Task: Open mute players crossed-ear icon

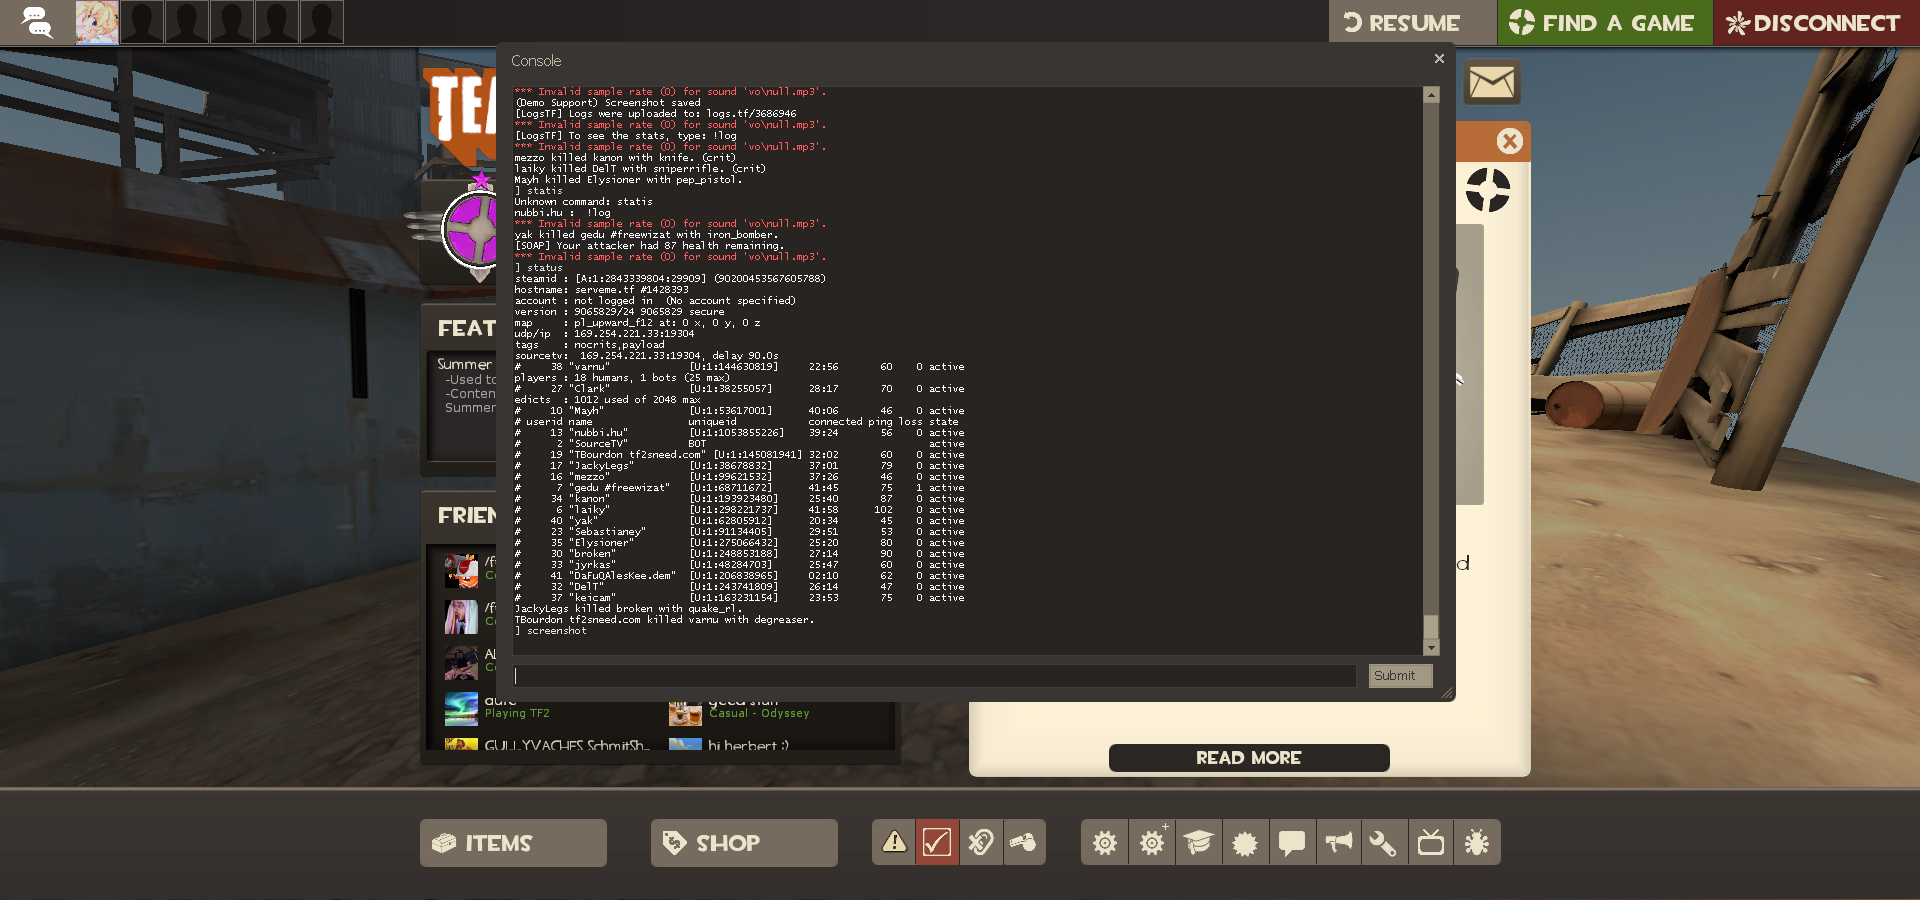Action: pos(981,842)
